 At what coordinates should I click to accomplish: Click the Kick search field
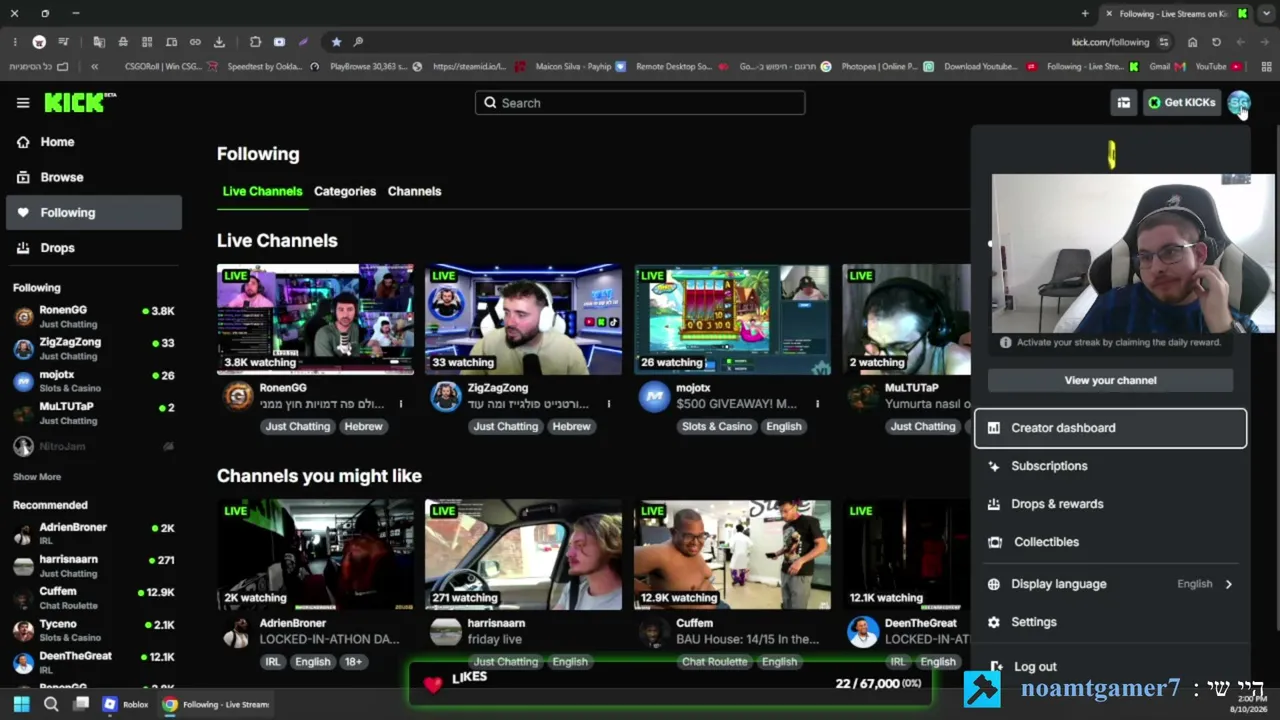(x=640, y=103)
